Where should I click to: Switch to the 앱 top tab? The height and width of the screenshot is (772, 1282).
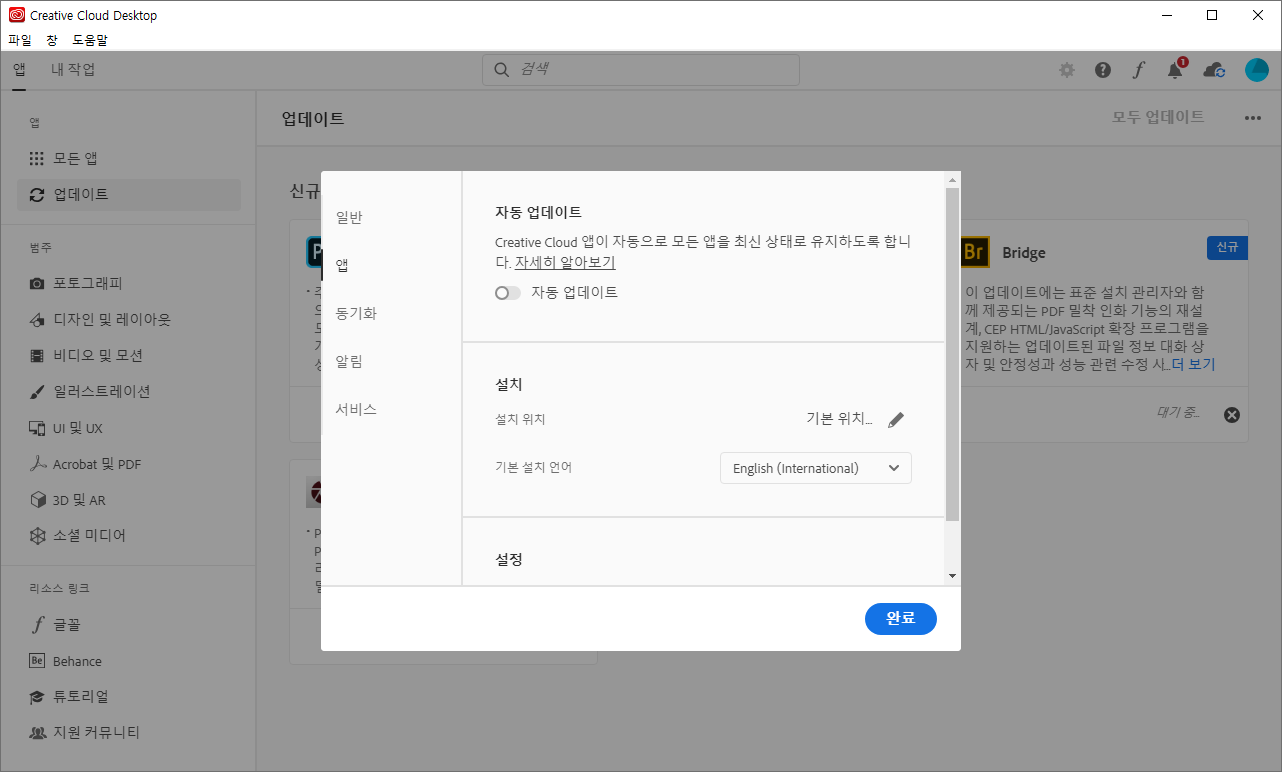[20, 70]
